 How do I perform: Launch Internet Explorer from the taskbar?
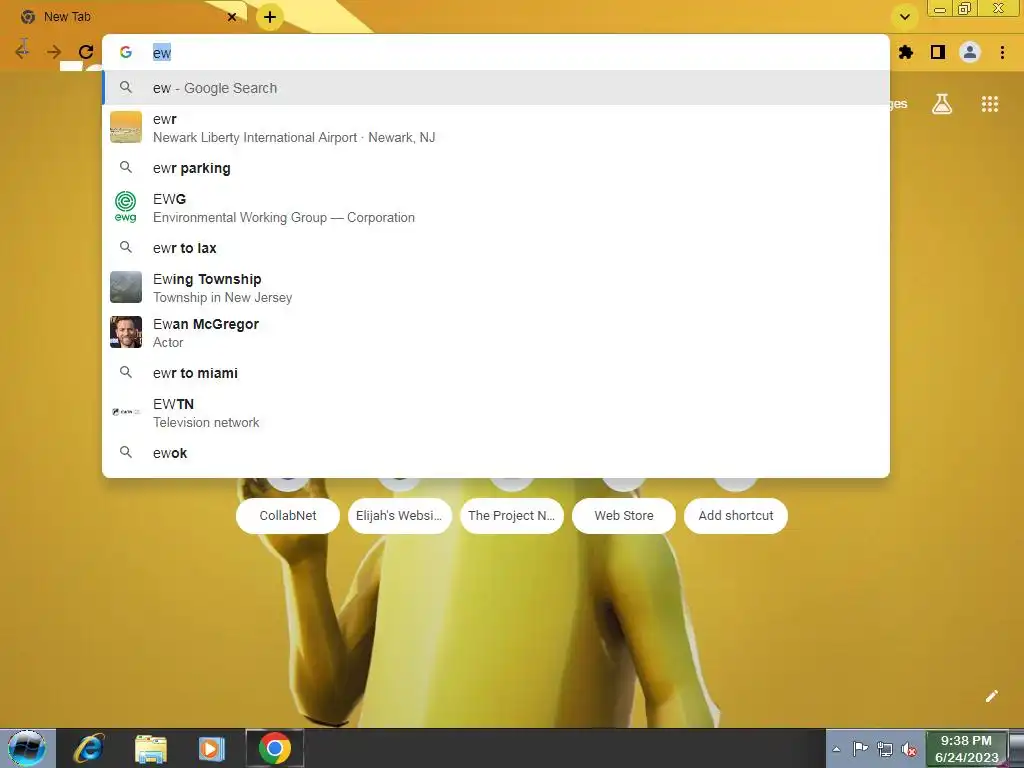pyautogui.click(x=88, y=748)
